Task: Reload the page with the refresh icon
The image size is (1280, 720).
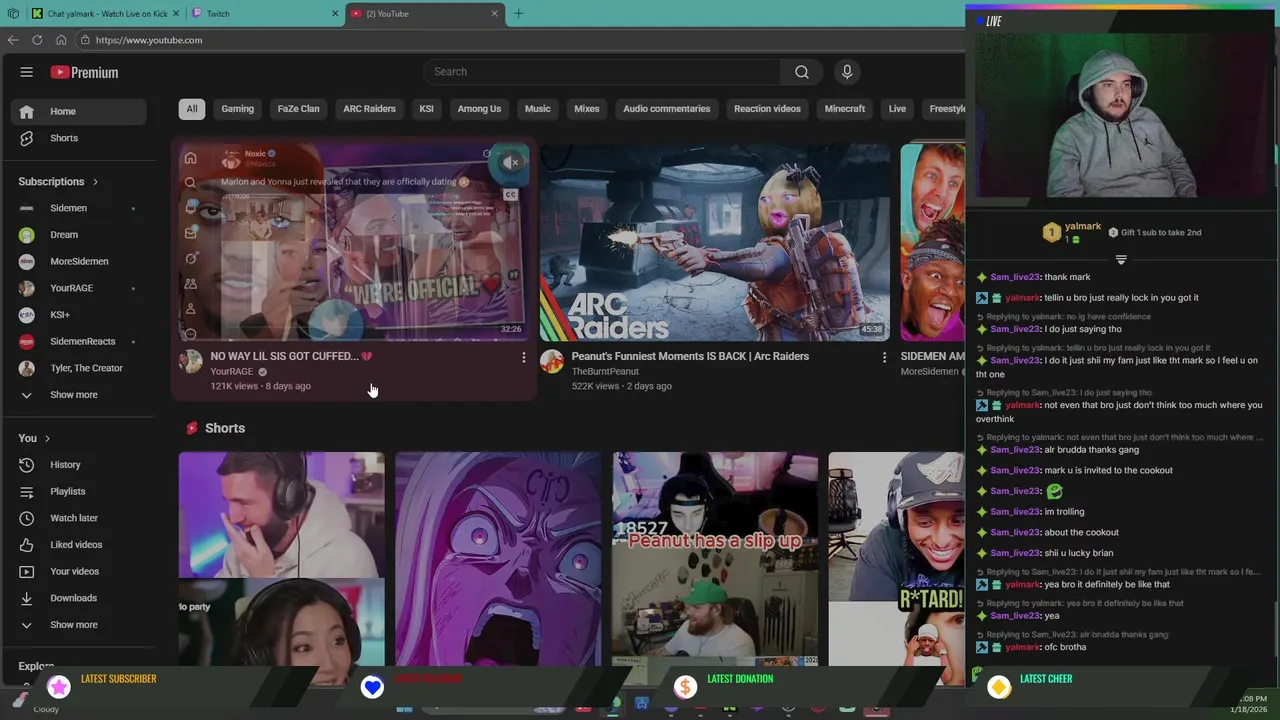Action: 37,40
